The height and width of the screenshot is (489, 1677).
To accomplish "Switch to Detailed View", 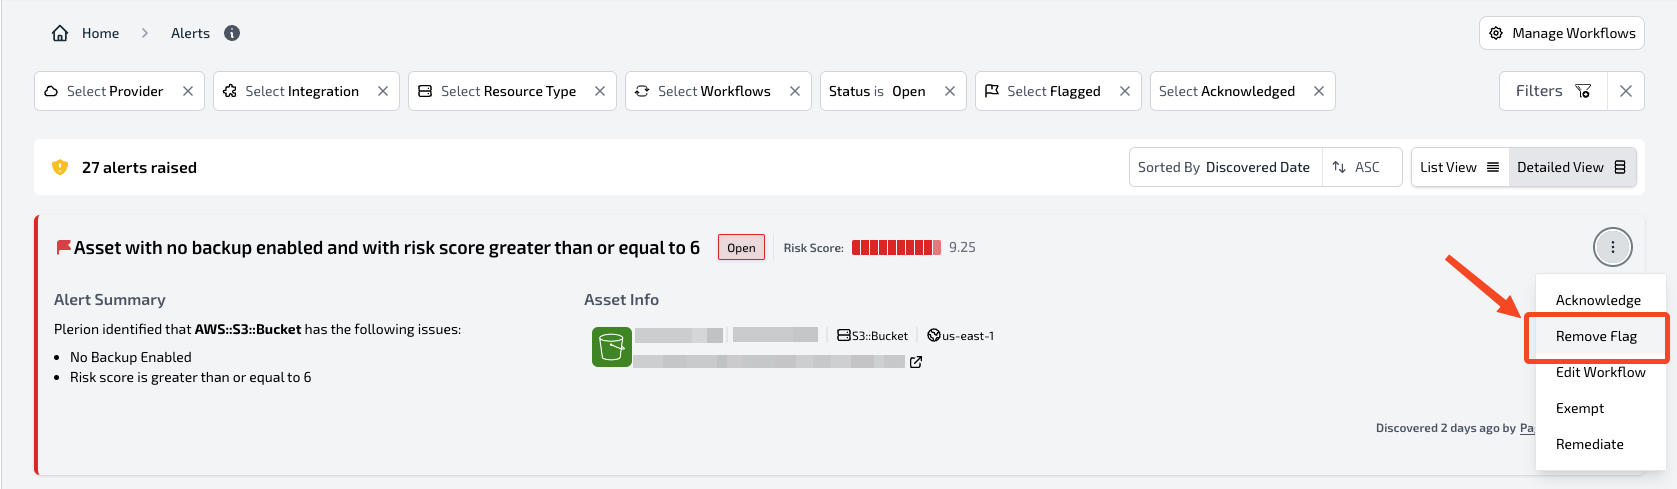I will [1572, 167].
